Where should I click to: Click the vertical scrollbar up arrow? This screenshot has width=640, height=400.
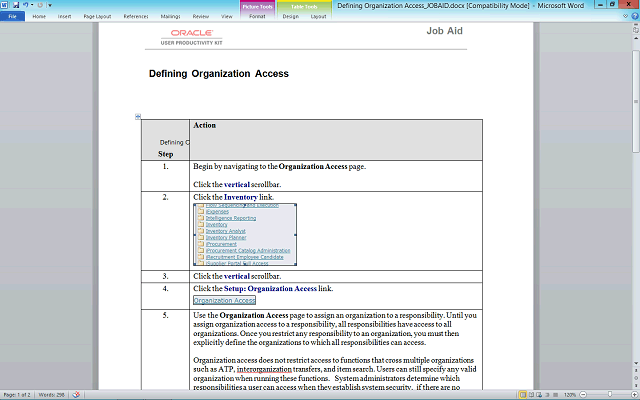point(634,37)
